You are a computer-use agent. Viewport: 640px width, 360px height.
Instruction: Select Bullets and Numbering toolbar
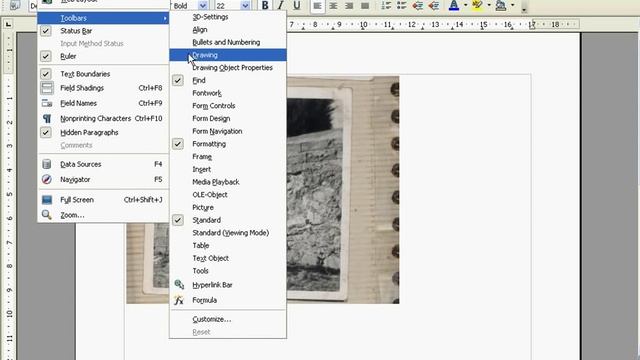pos(228,42)
